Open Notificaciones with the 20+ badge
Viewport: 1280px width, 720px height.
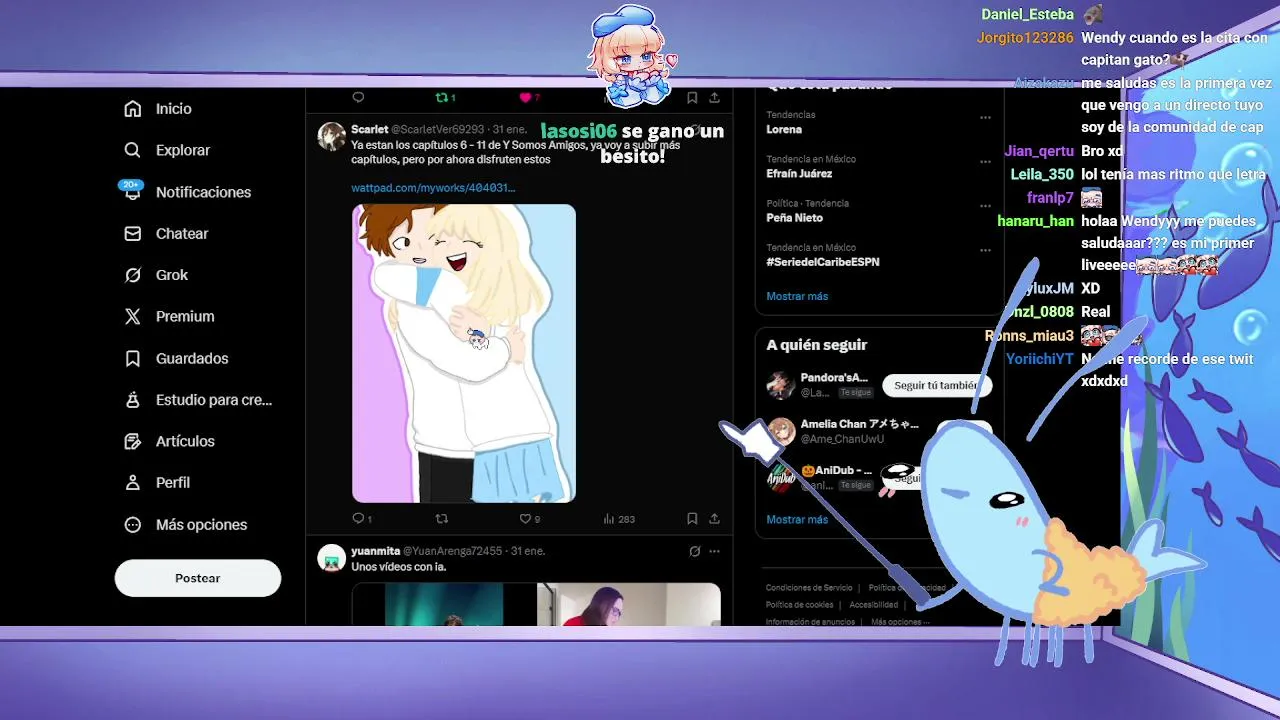pos(186,192)
